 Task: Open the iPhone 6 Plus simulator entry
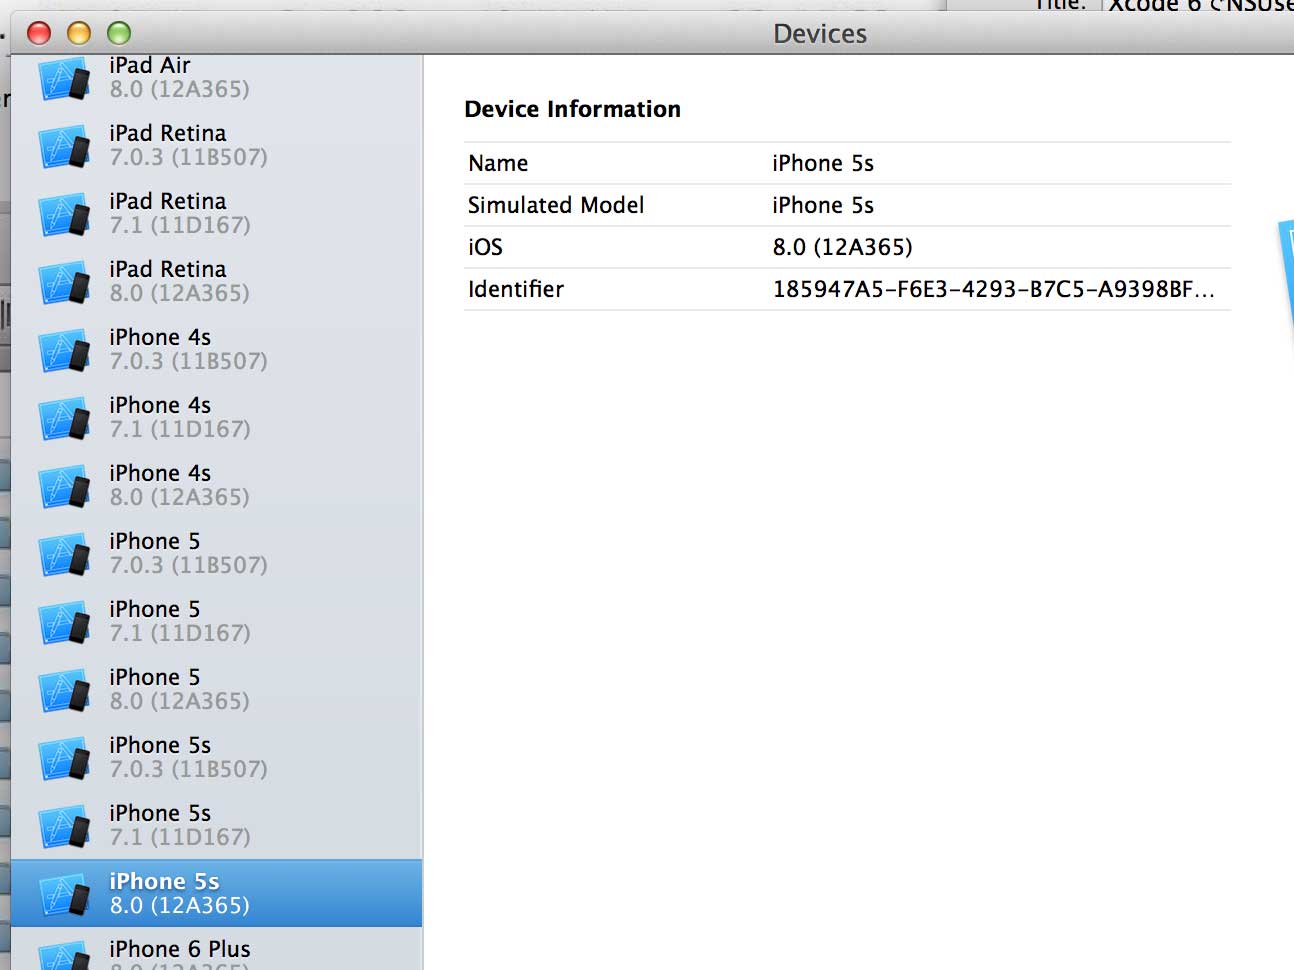216,950
